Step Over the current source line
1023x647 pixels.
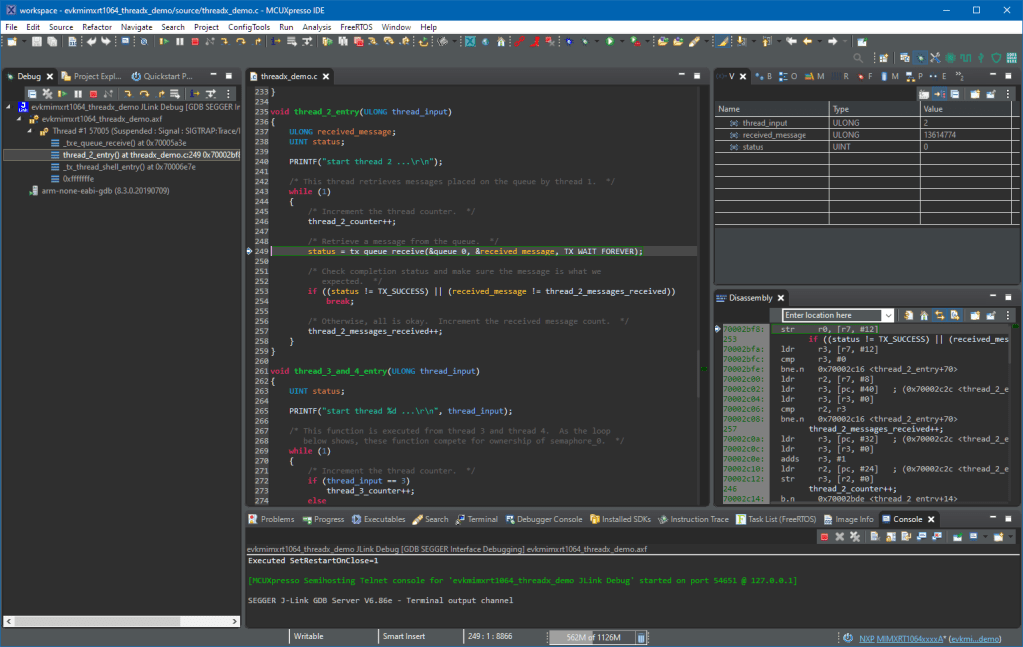tap(144, 92)
